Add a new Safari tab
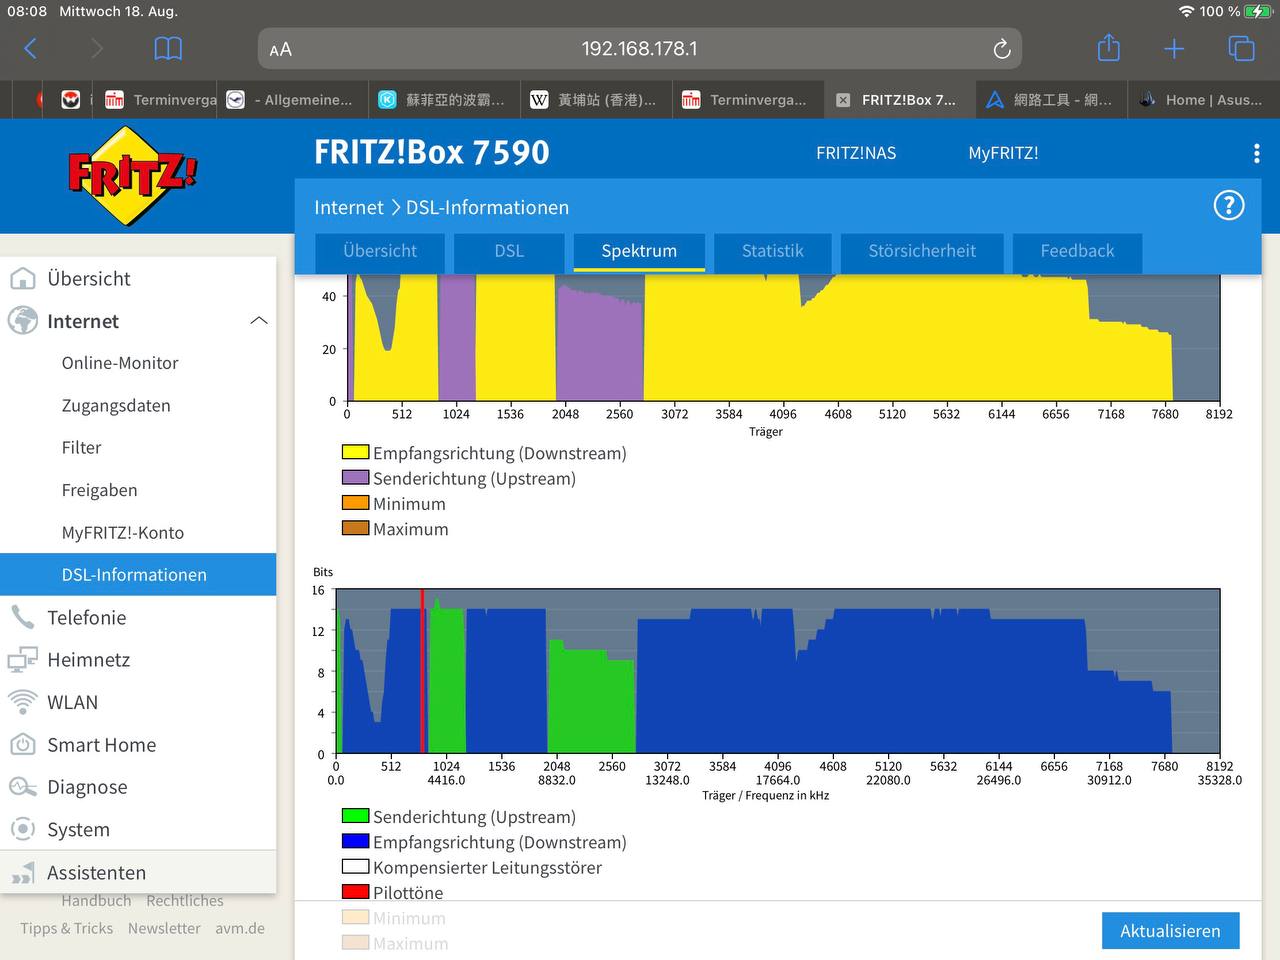 1174,48
